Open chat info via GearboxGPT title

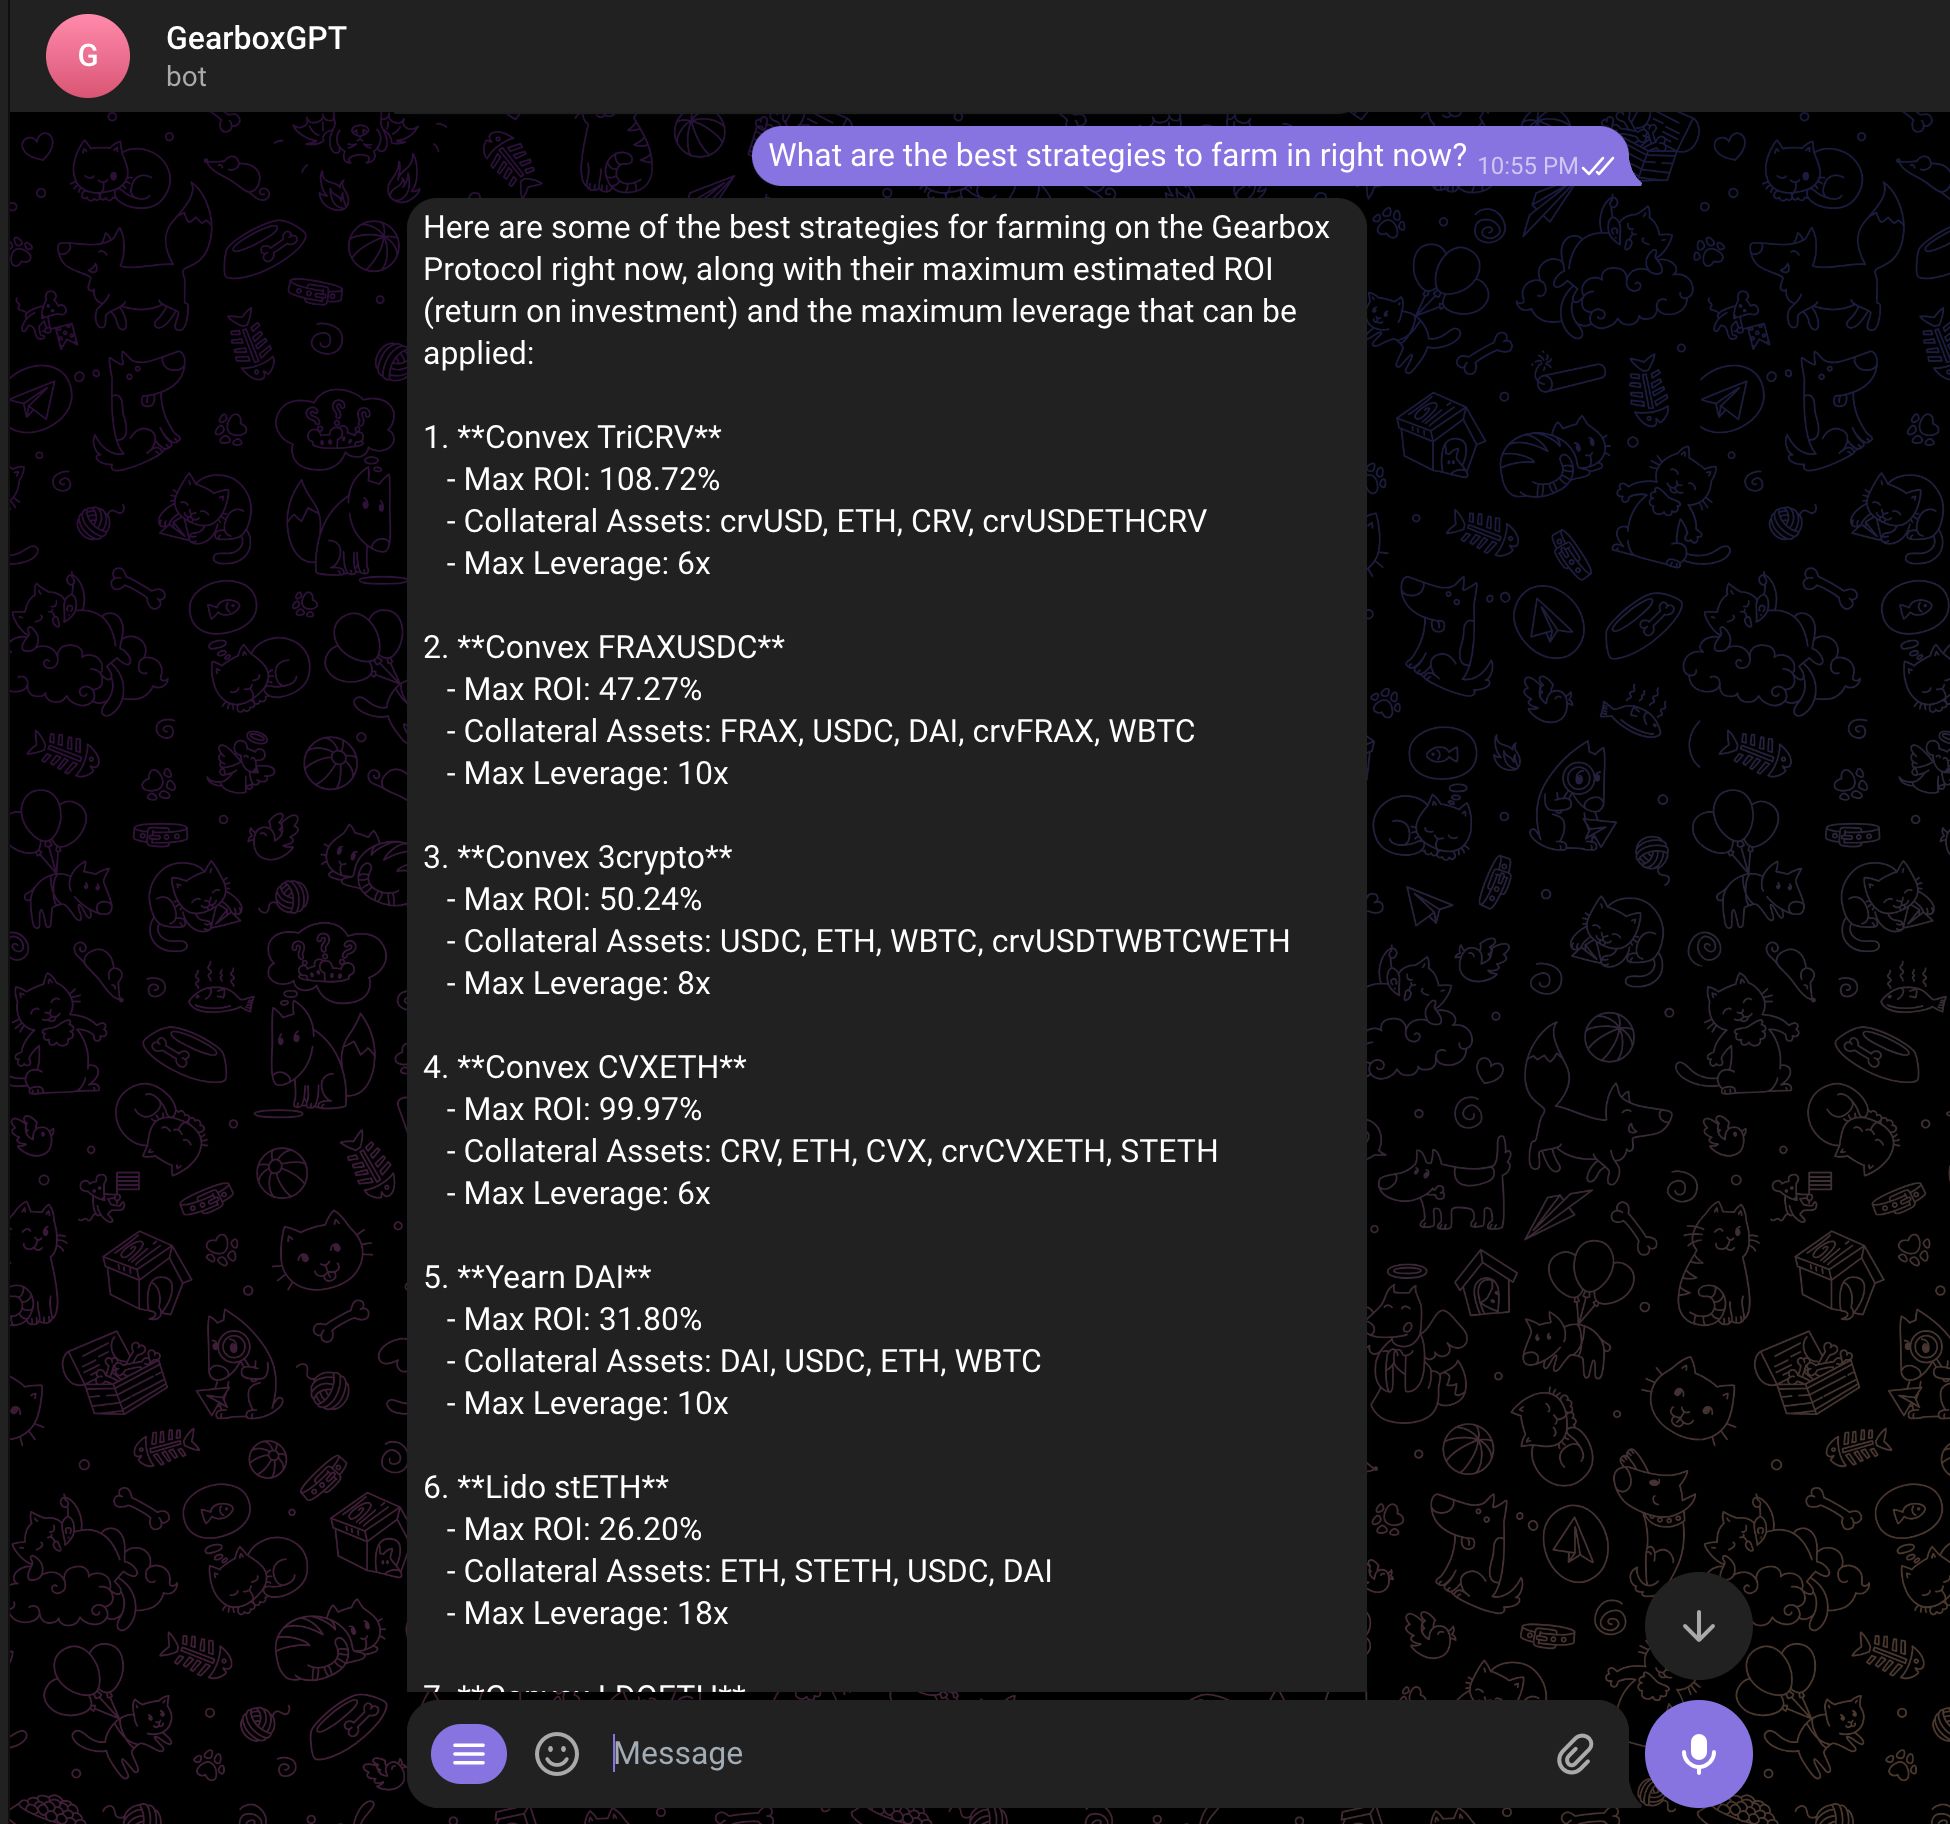coord(256,38)
